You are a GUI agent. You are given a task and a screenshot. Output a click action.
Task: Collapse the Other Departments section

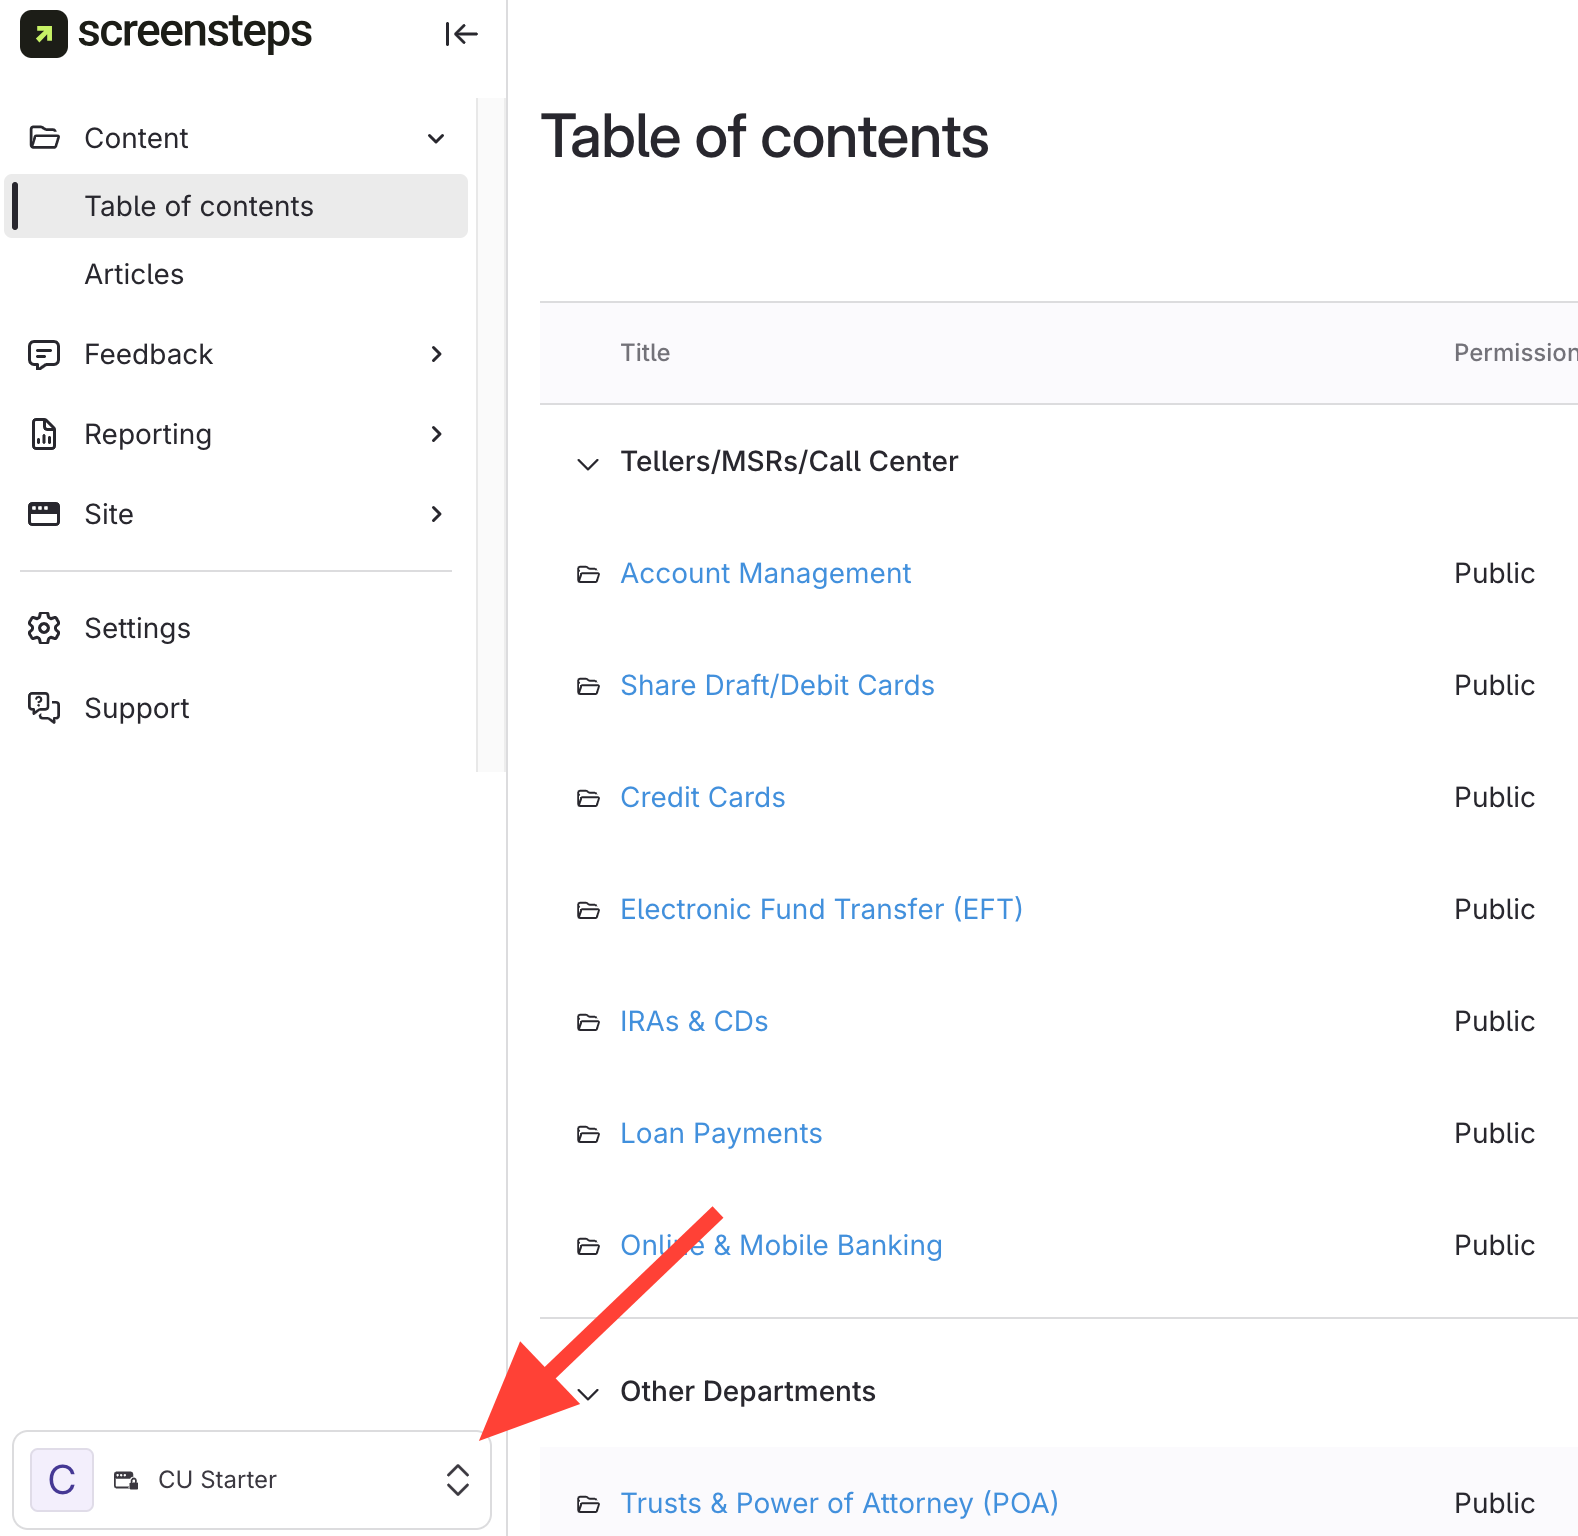pos(588,1393)
